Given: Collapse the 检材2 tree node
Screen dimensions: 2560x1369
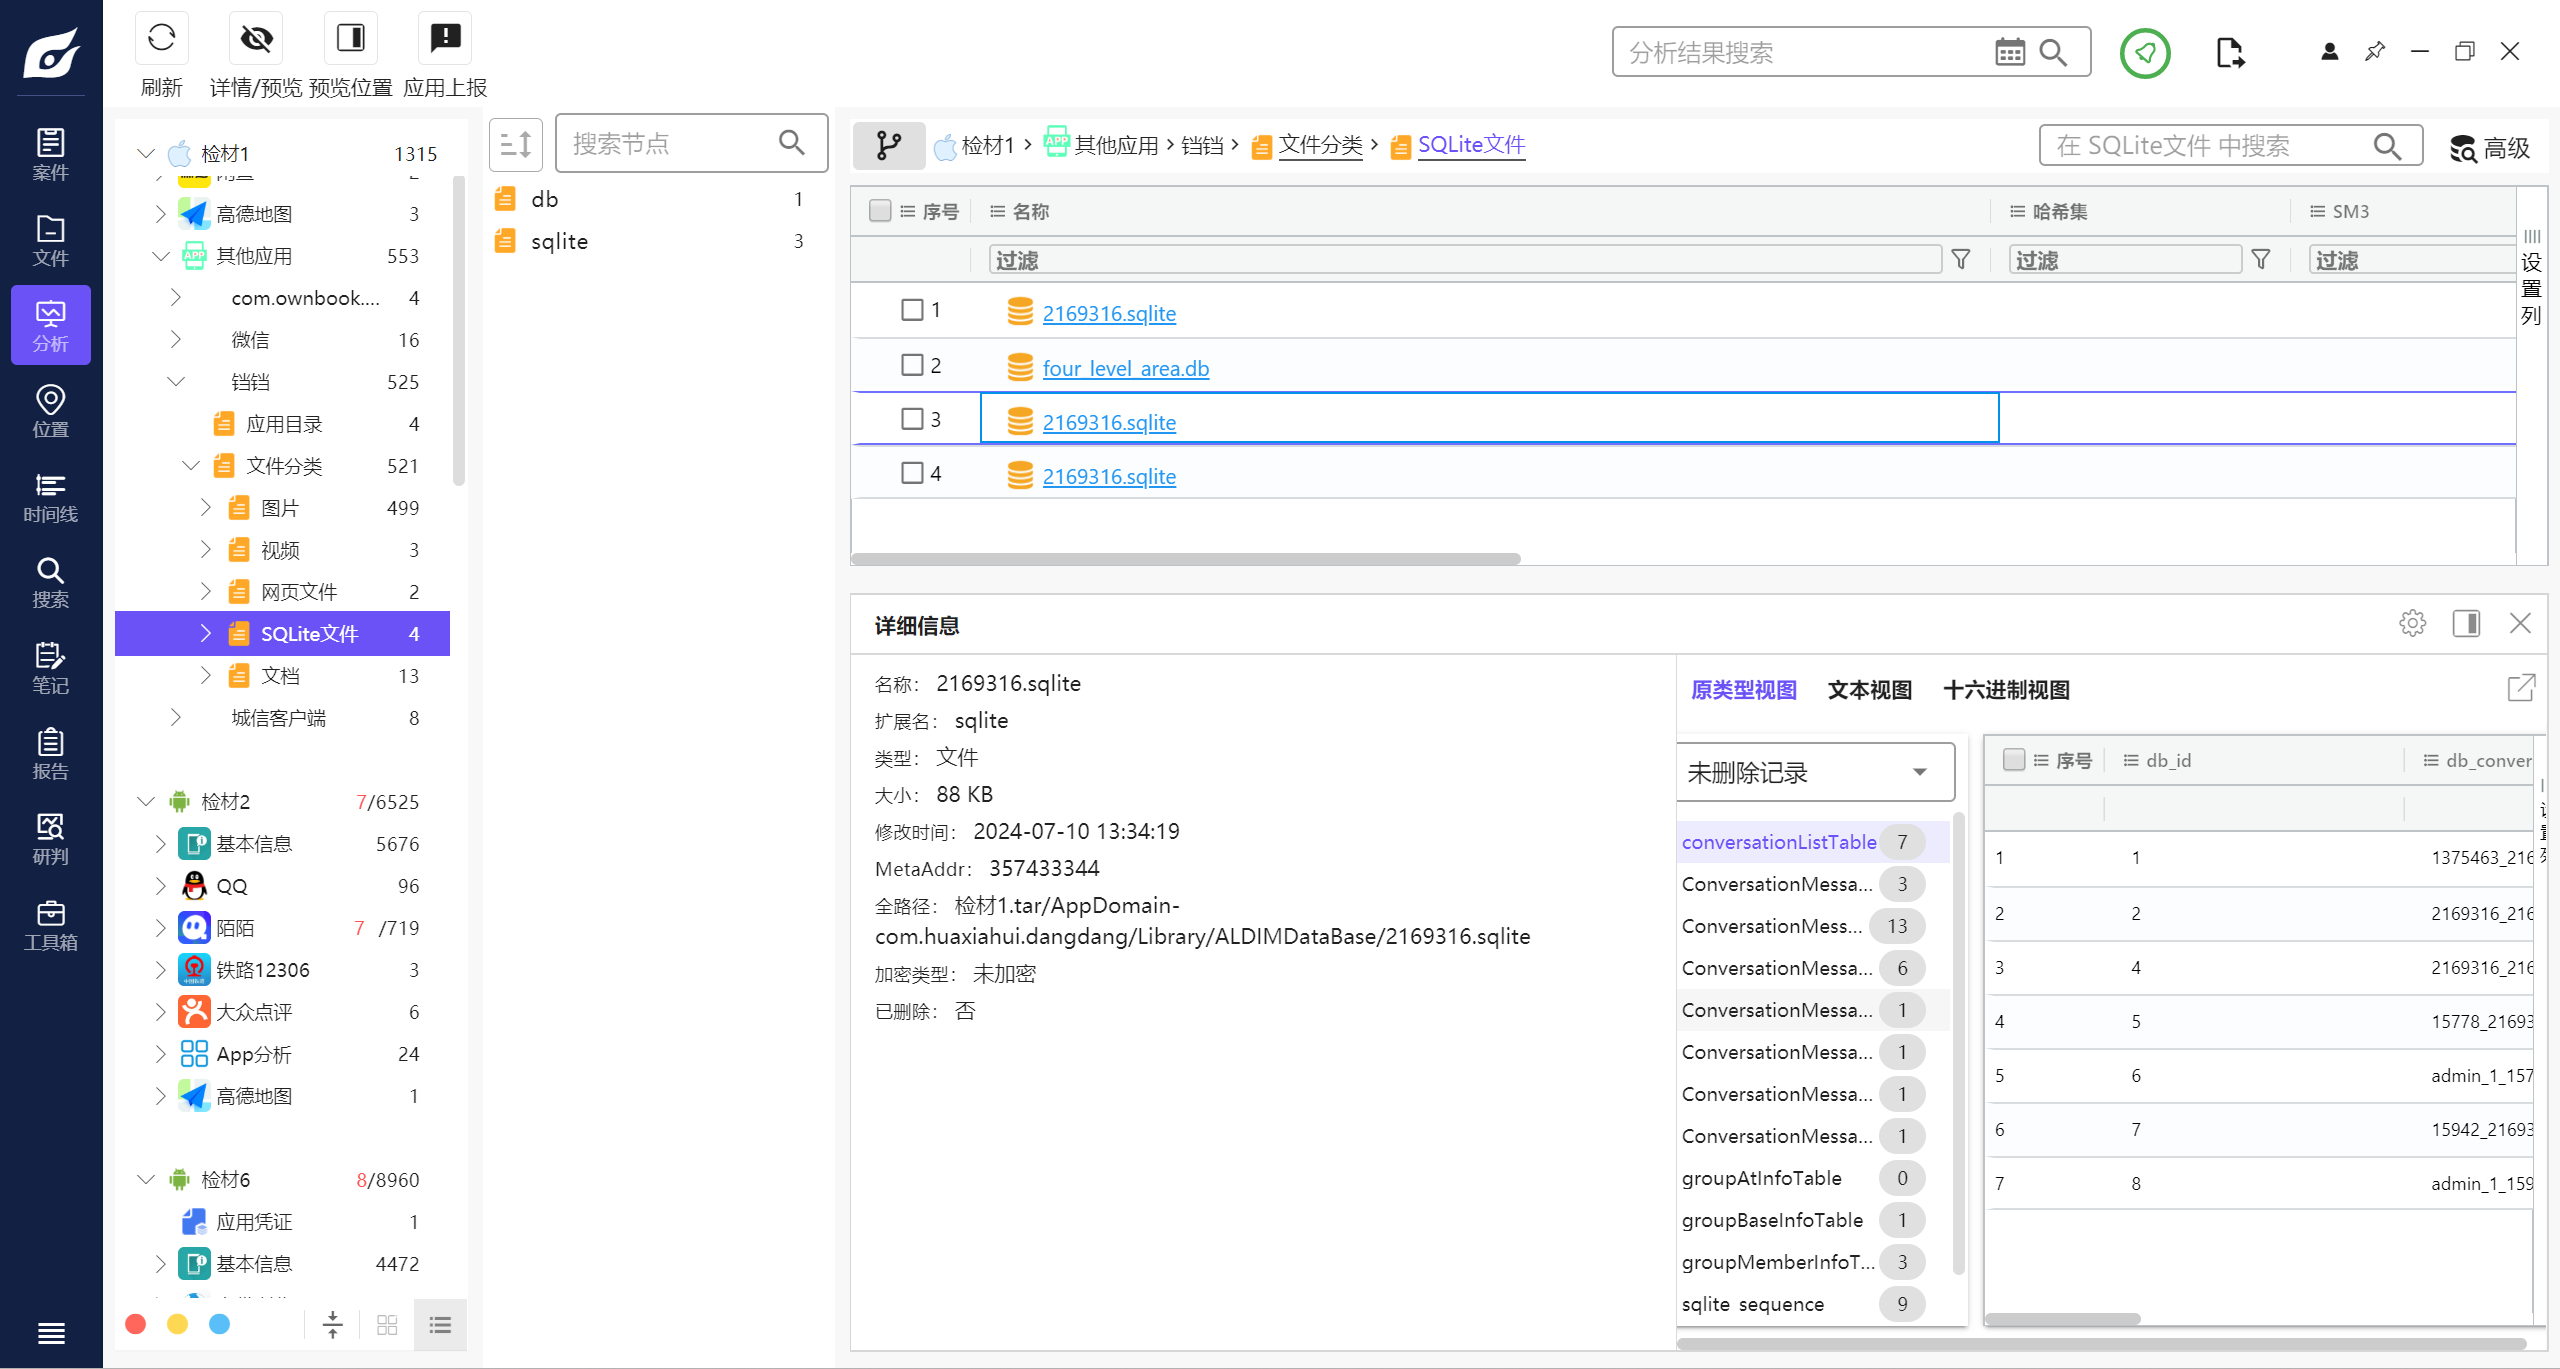Looking at the screenshot, I should (146, 802).
